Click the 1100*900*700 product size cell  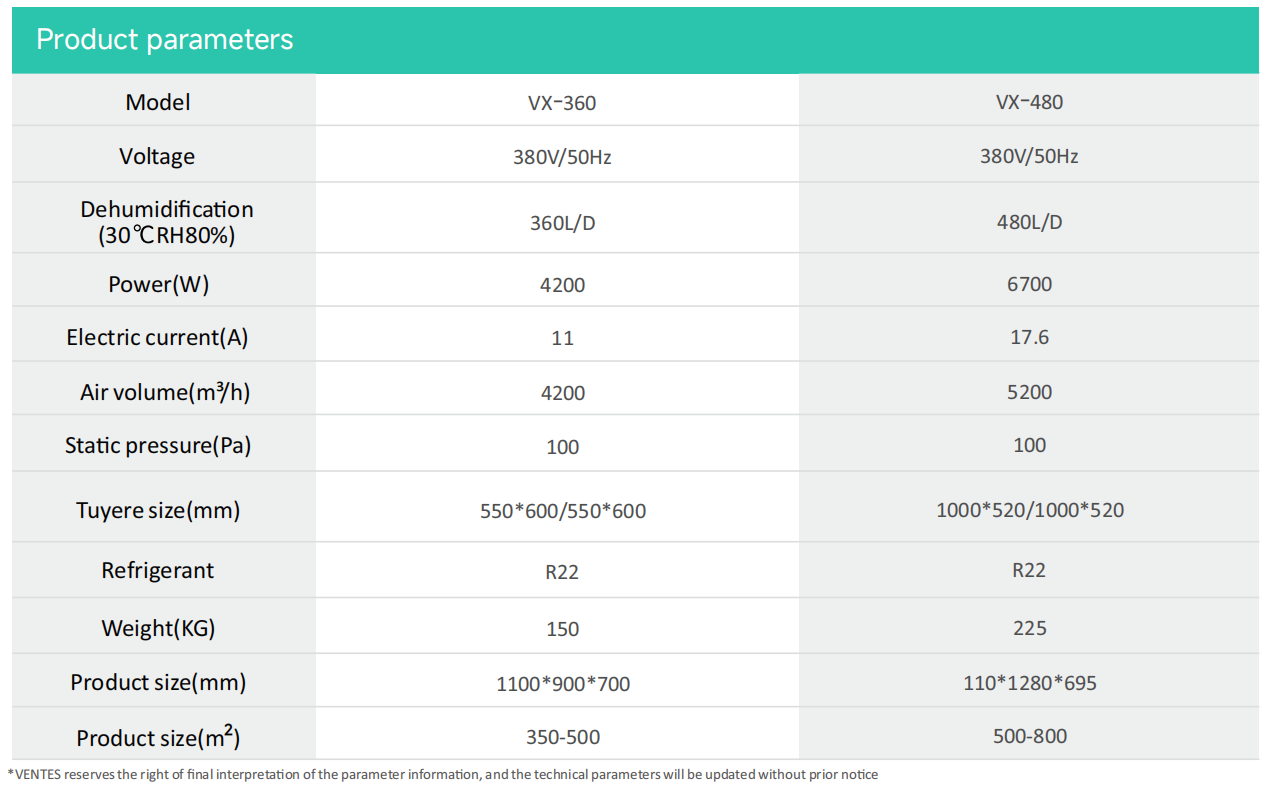pyautogui.click(x=562, y=684)
